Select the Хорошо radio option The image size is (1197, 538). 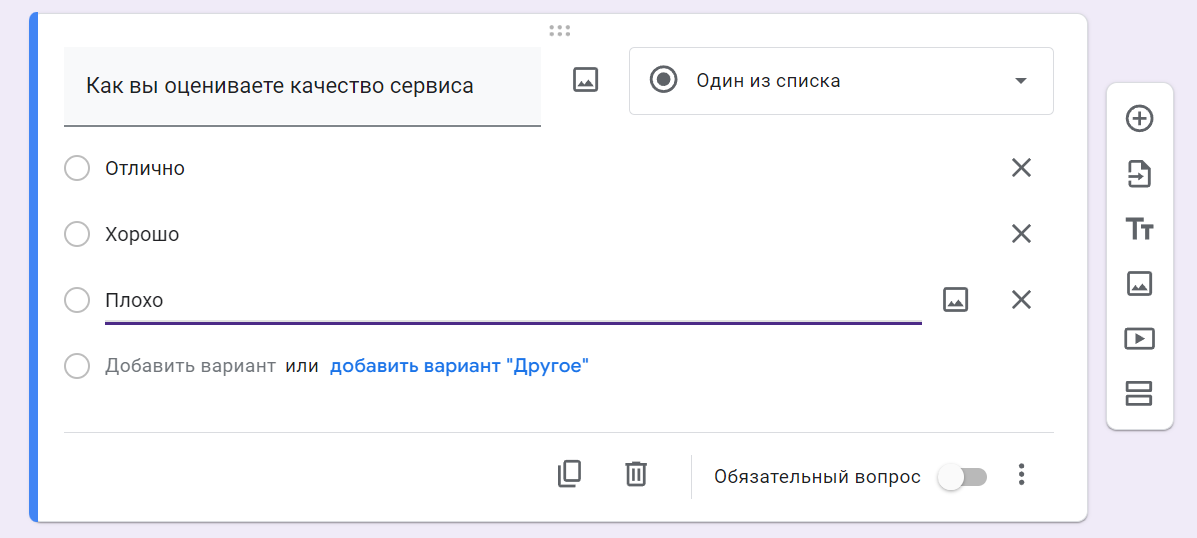point(77,234)
